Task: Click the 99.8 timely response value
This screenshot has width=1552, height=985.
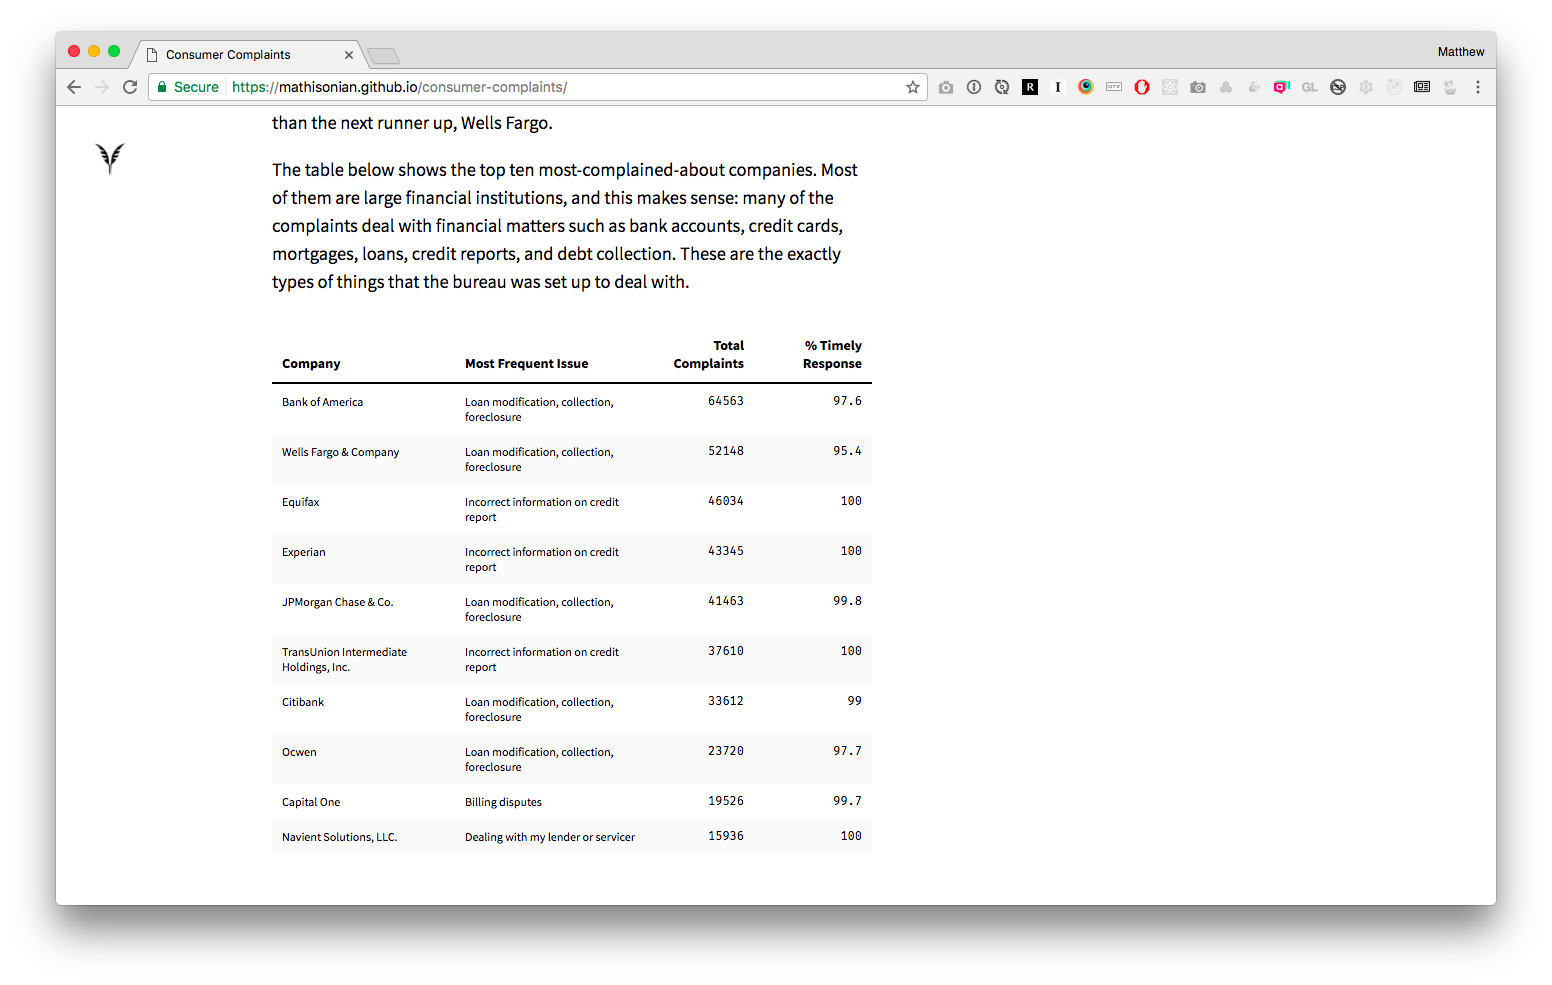Action: pyautogui.click(x=847, y=601)
